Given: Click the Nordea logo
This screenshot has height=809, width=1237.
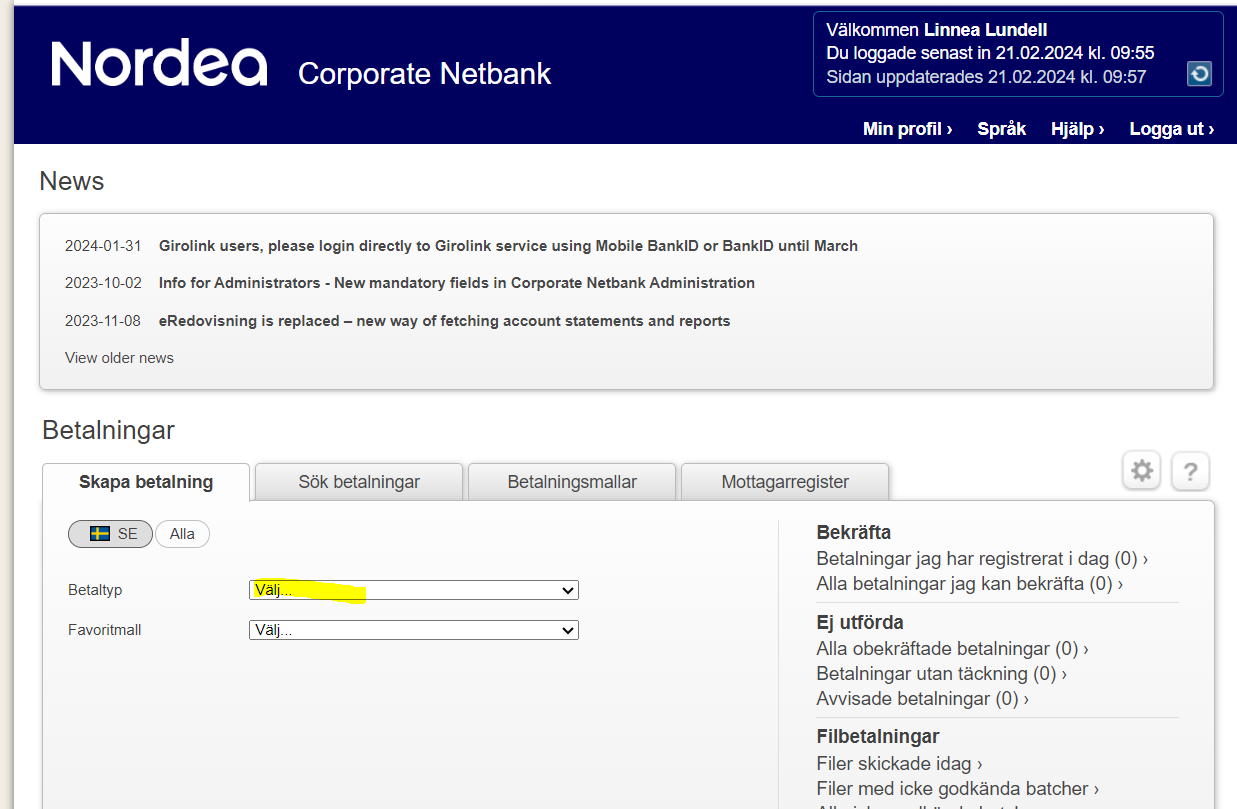Looking at the screenshot, I should [160, 64].
